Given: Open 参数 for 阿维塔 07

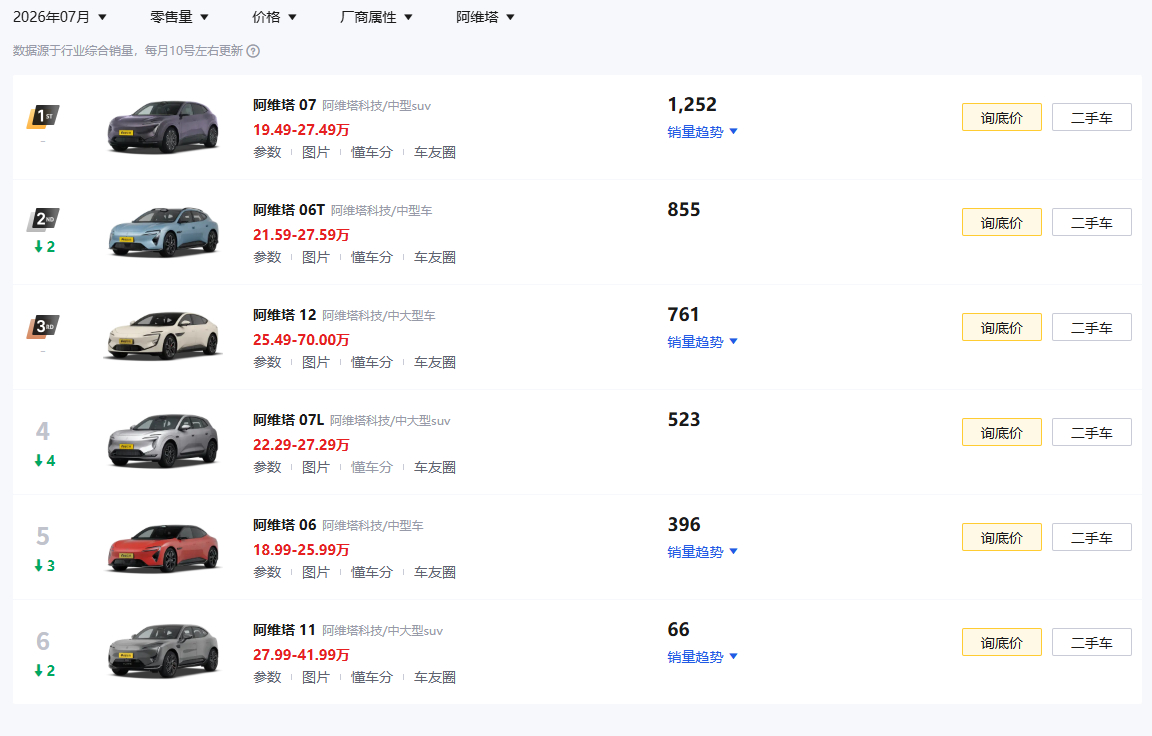Looking at the screenshot, I should 267,152.
